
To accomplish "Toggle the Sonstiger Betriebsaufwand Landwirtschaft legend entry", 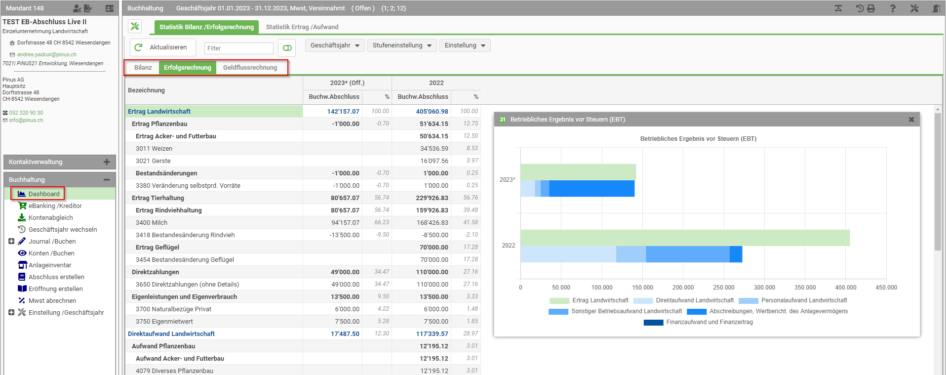I will pos(615,311).
